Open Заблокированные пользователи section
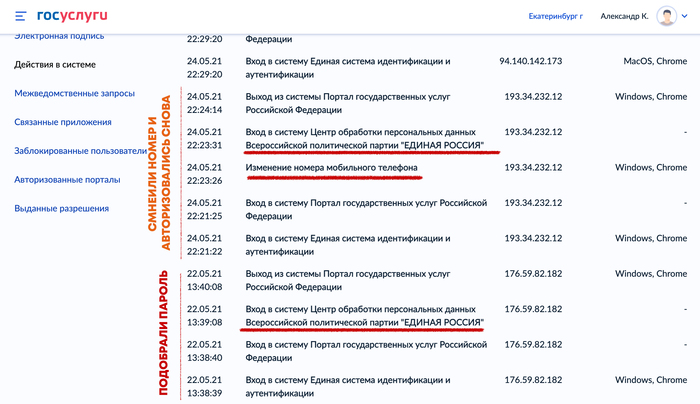 80,151
